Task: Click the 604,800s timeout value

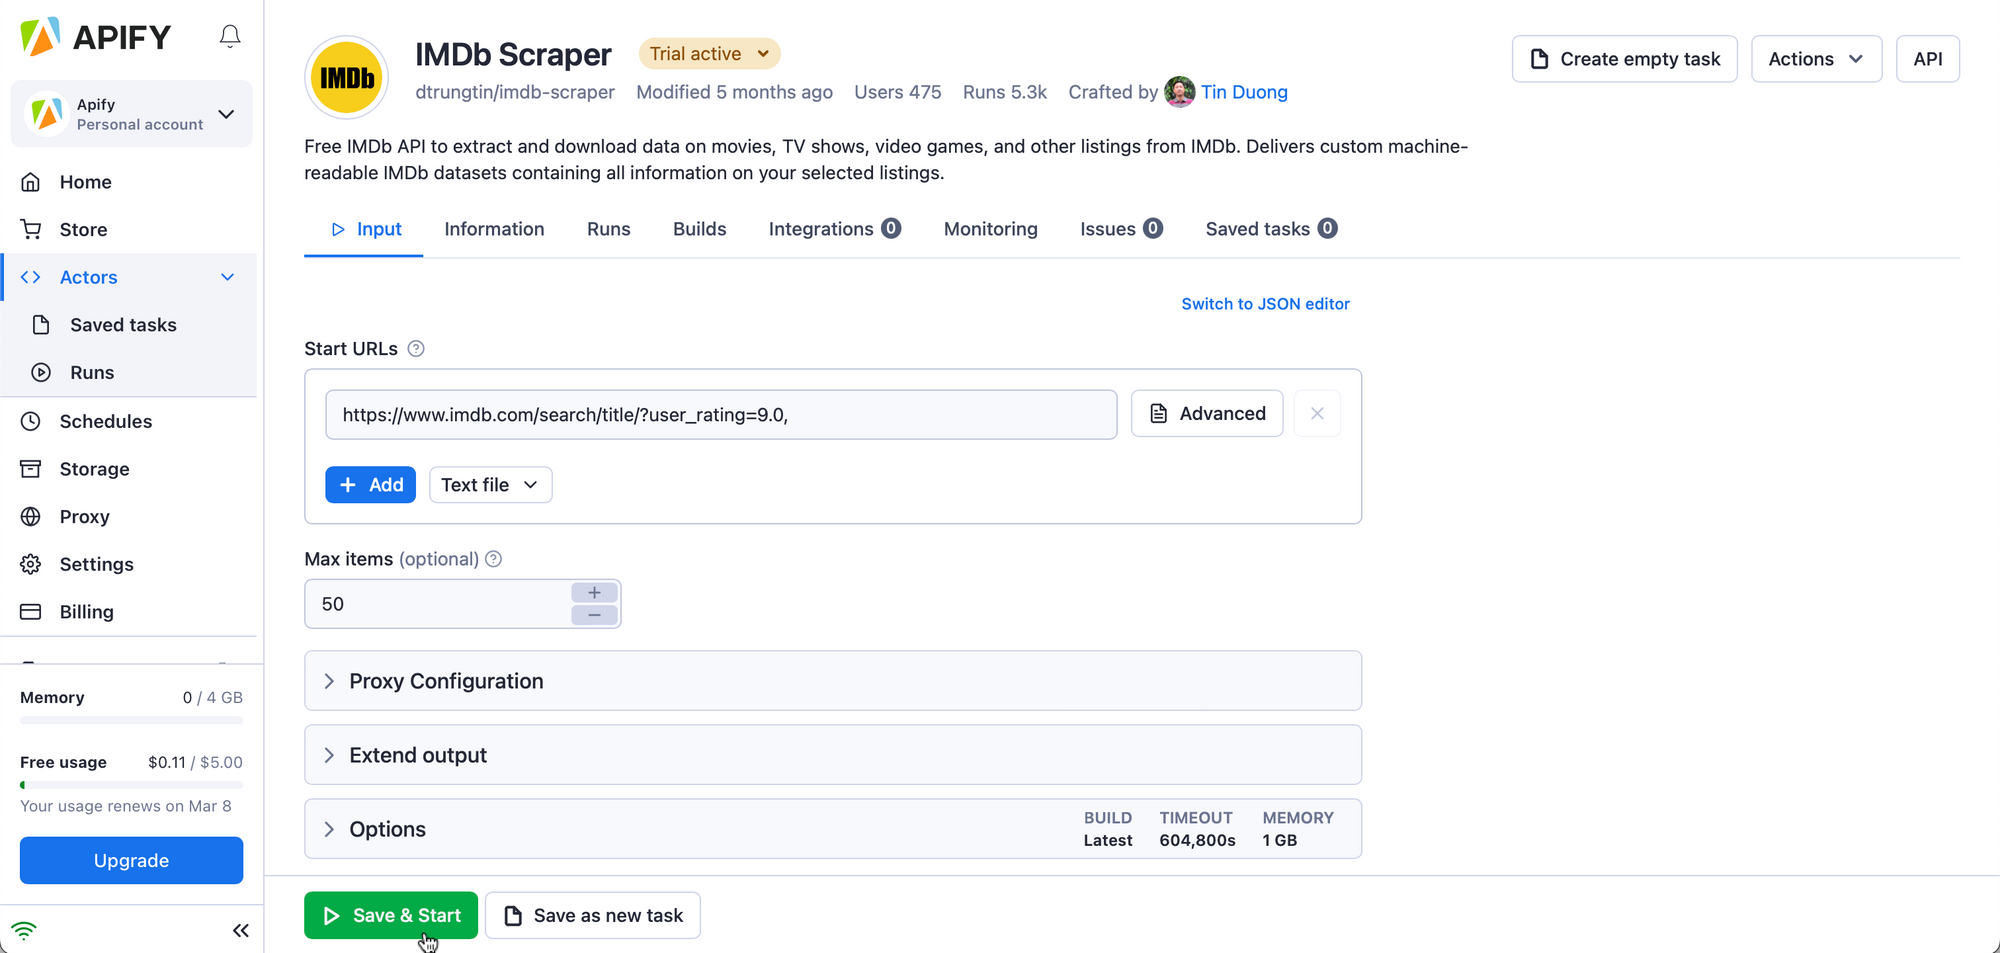Action: pyautogui.click(x=1197, y=841)
